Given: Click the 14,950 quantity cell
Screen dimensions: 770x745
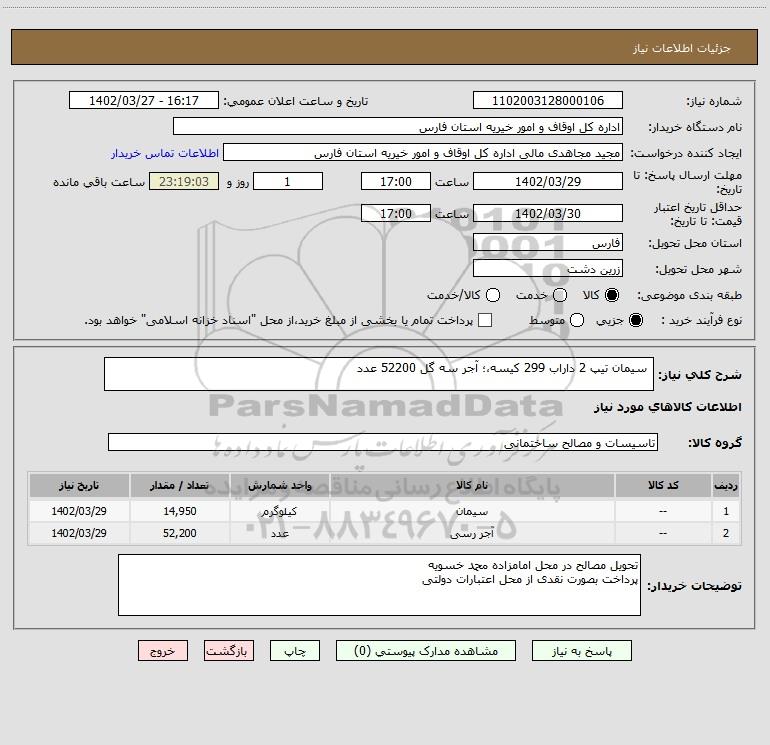Looking at the screenshot, I should [180, 511].
